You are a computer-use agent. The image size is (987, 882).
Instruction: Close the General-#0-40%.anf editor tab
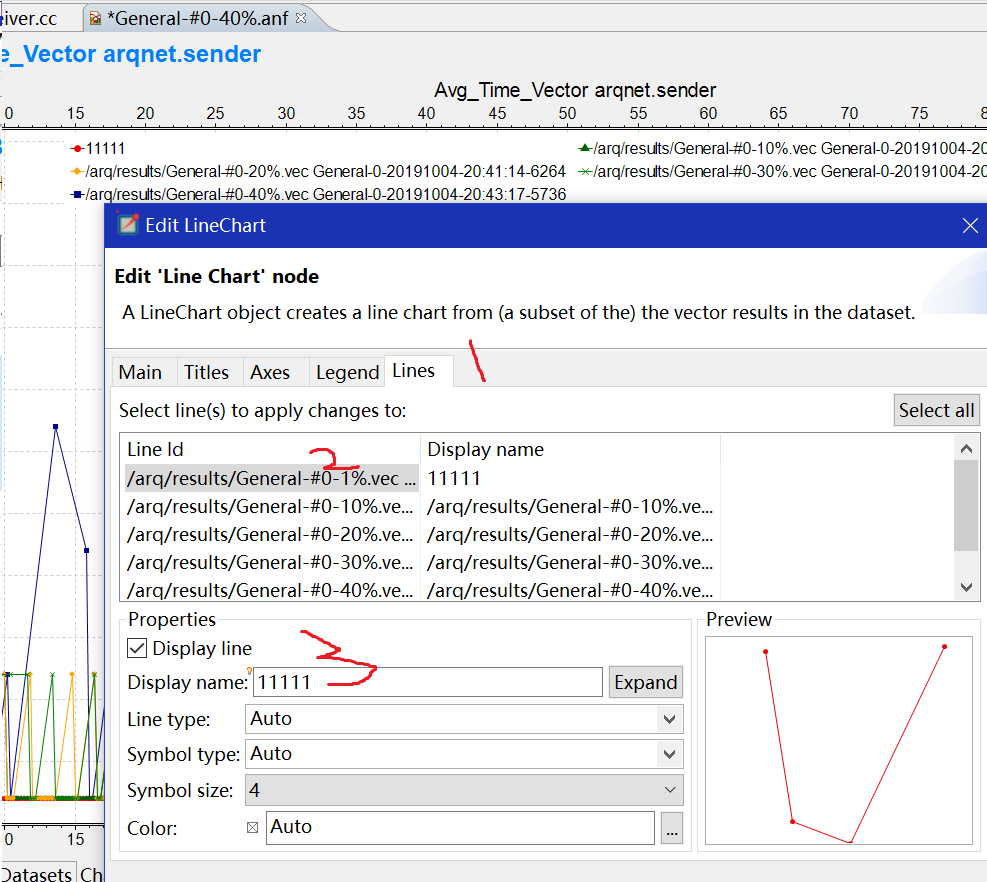[301, 18]
